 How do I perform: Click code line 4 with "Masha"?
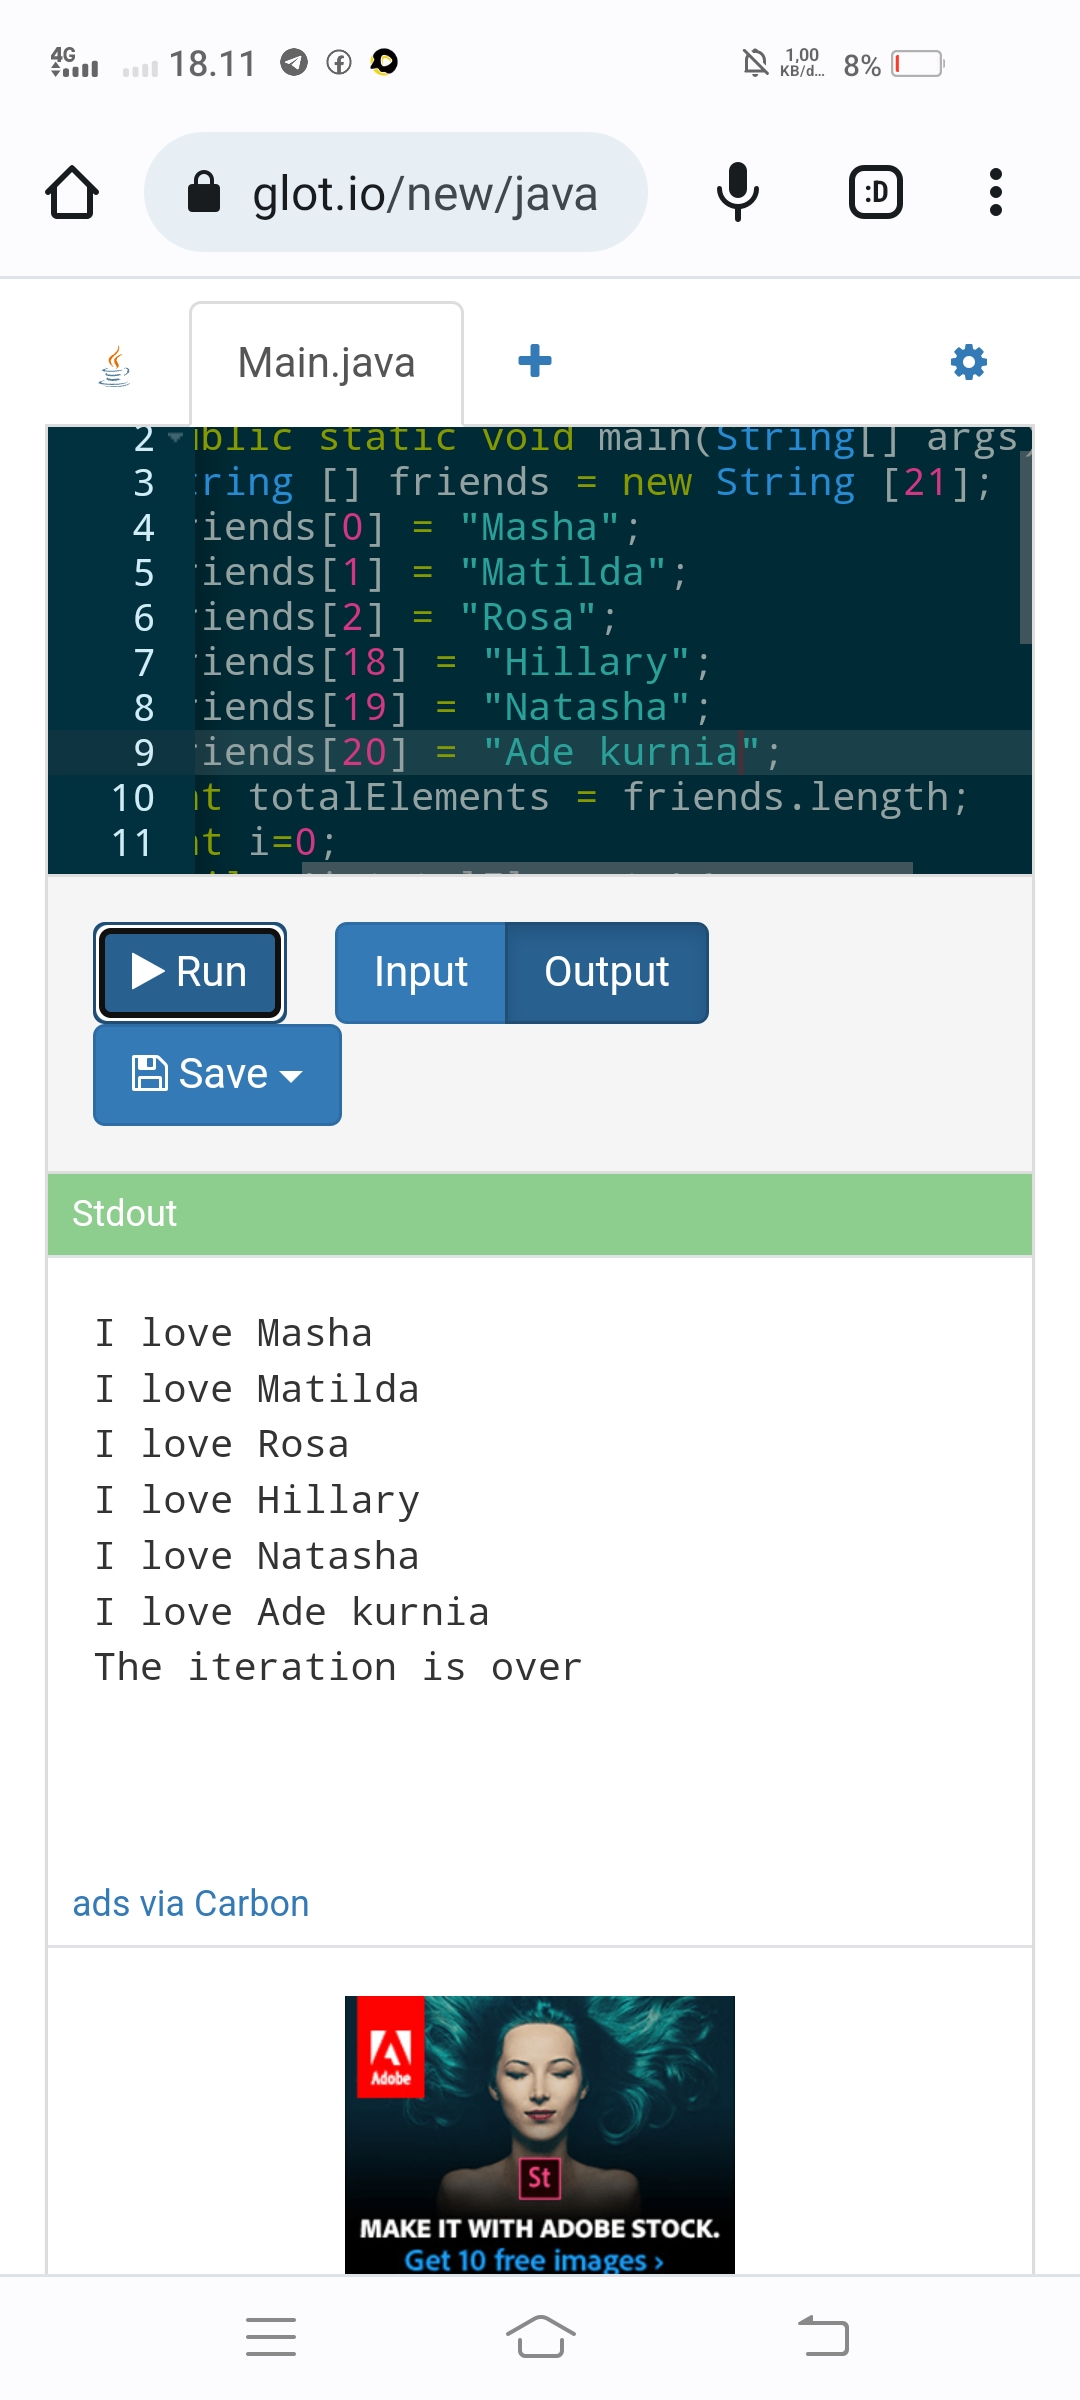(418, 527)
